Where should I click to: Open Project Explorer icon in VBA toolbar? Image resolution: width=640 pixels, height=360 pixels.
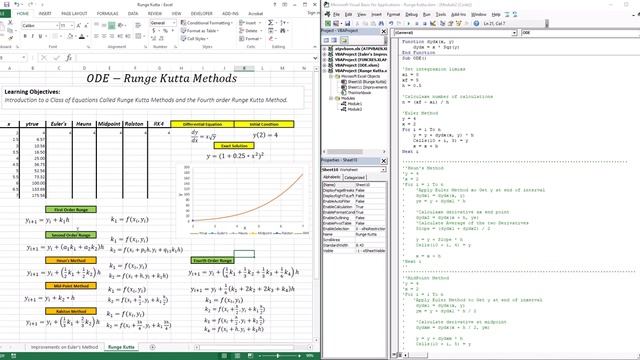pos(442,24)
